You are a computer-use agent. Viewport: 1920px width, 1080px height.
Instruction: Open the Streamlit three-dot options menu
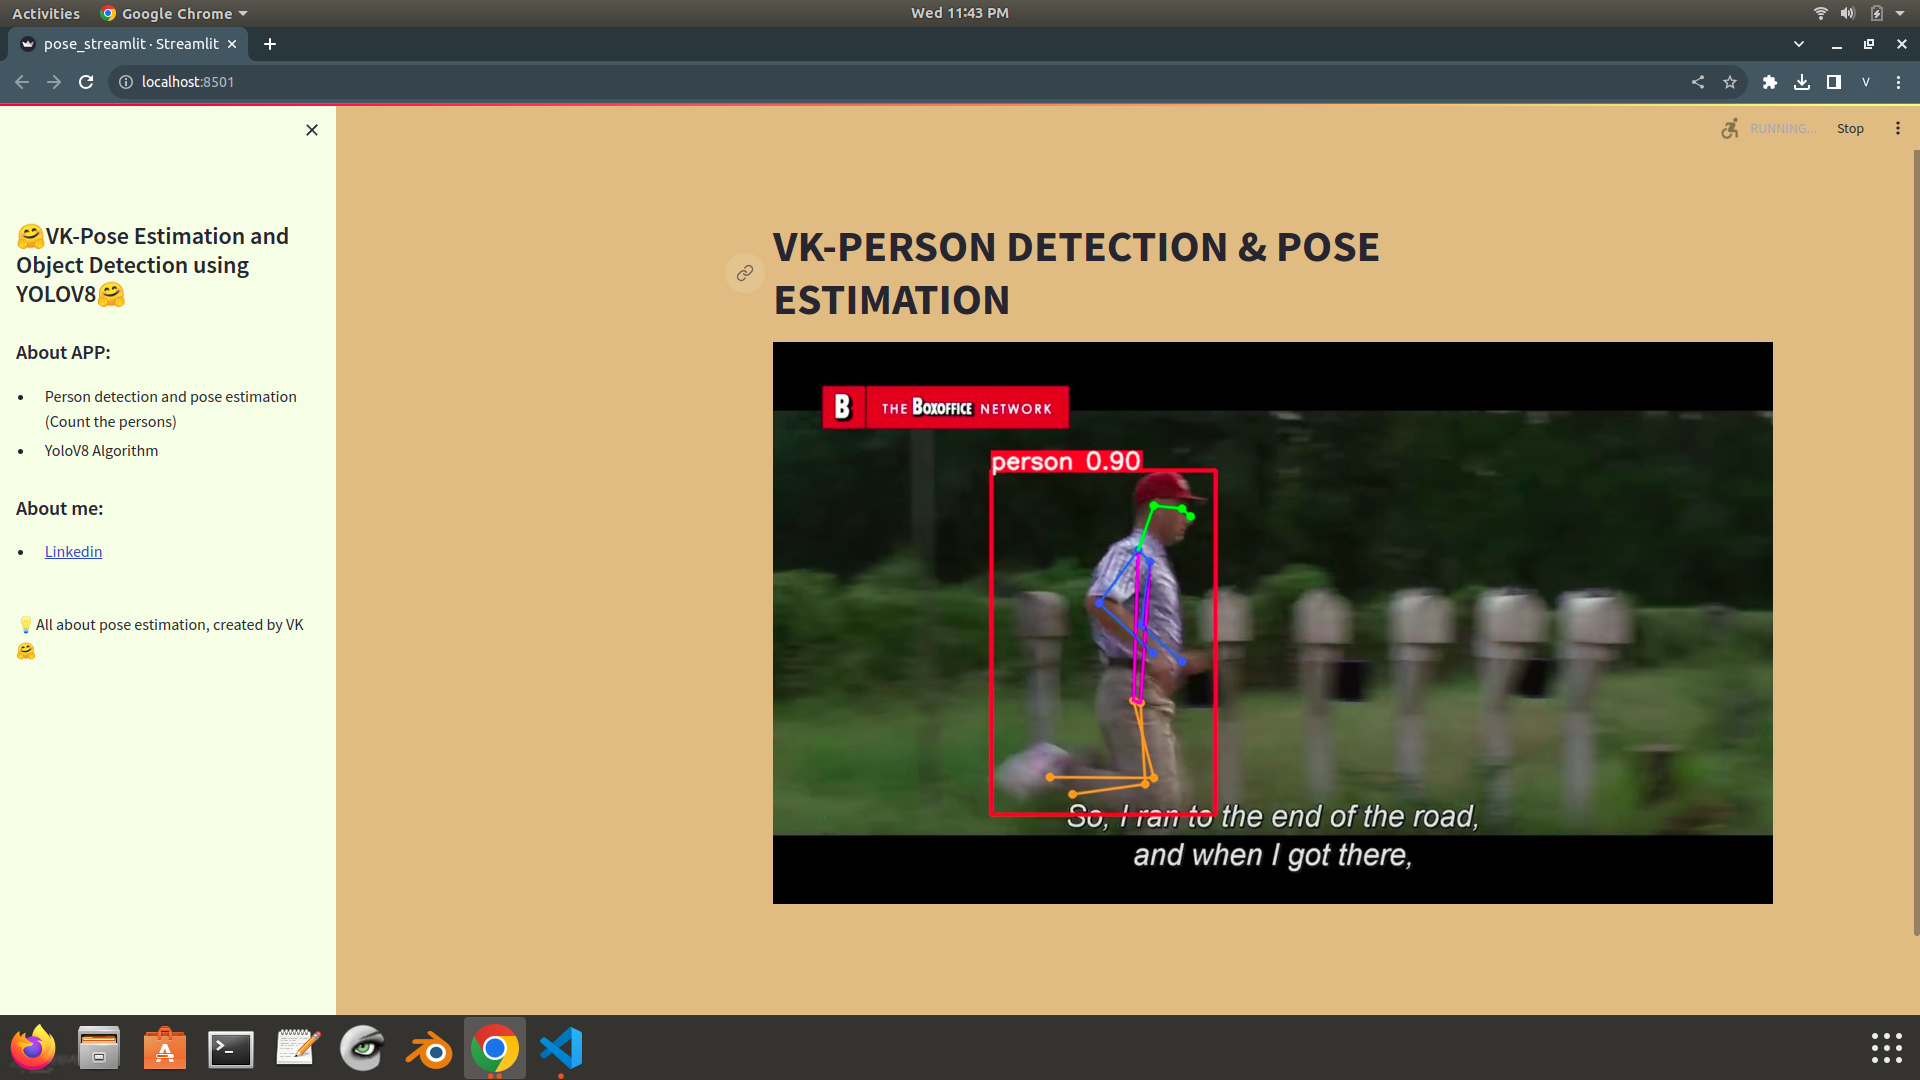point(1898,128)
